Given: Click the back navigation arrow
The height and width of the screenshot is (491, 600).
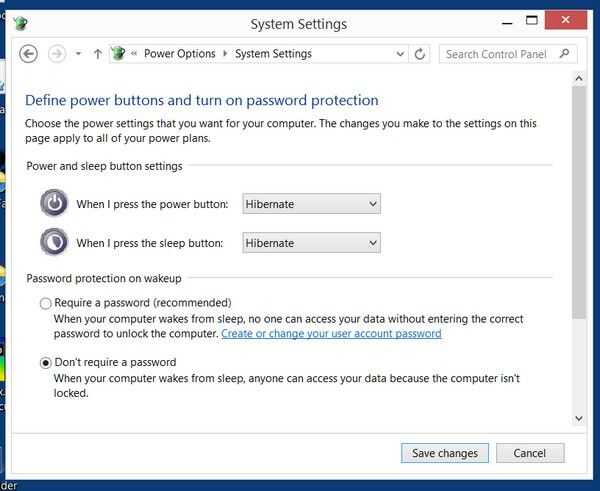Looking at the screenshot, I should pyautogui.click(x=29, y=54).
